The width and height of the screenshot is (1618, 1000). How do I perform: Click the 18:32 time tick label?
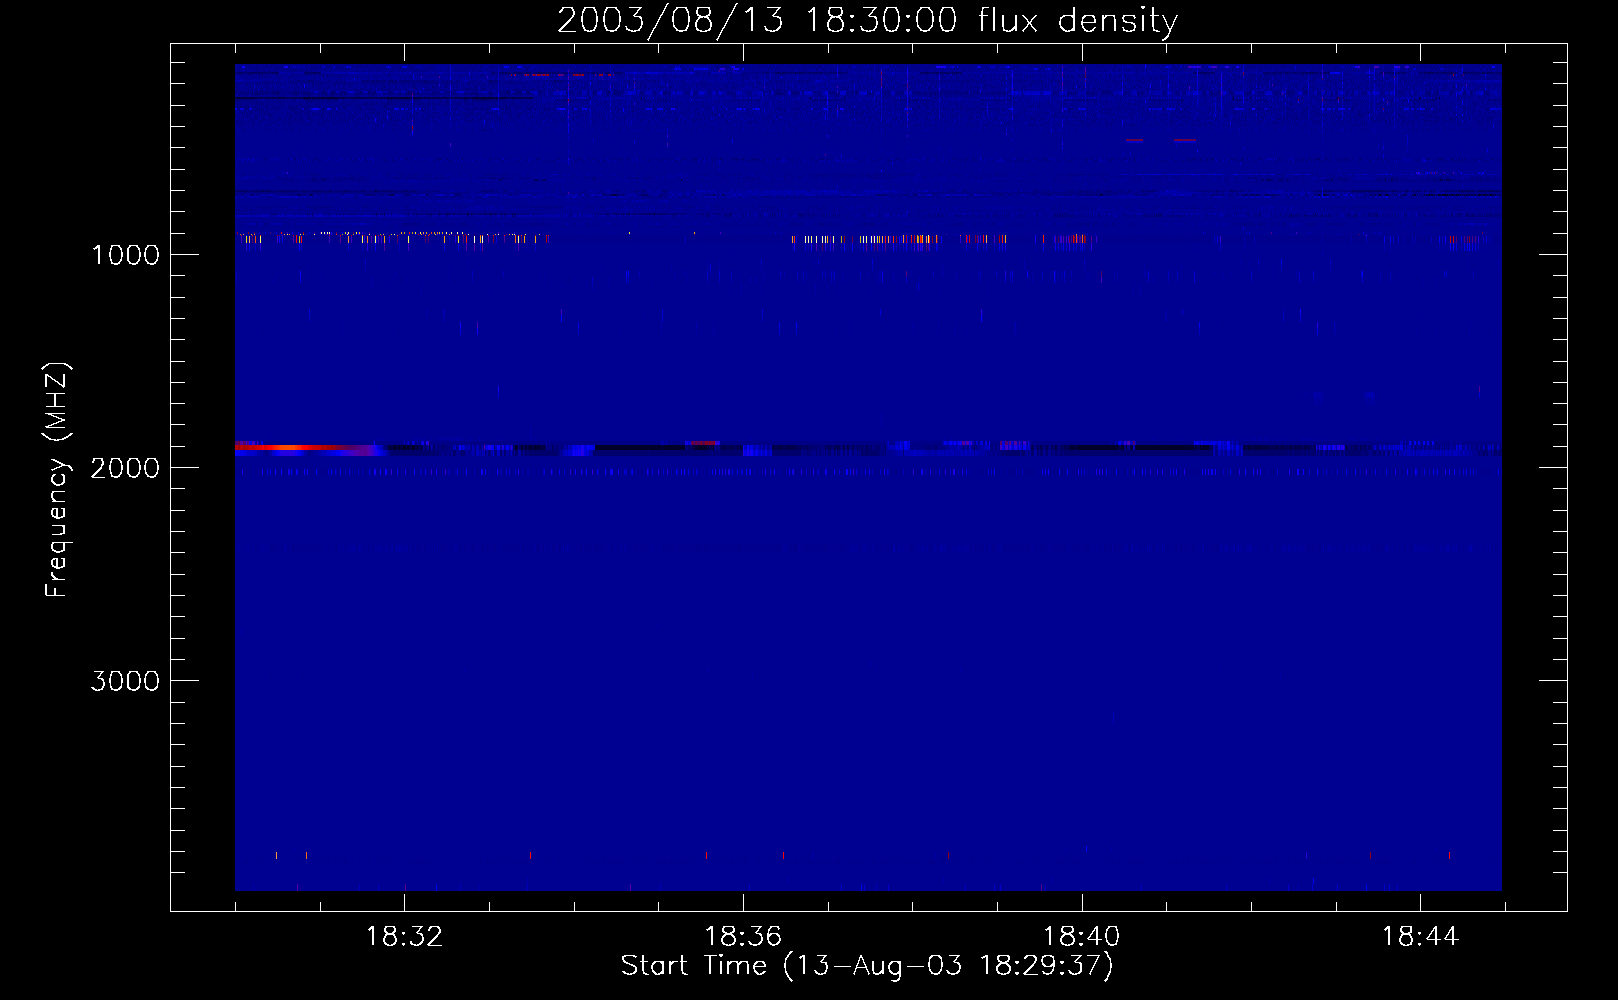[x=404, y=937]
